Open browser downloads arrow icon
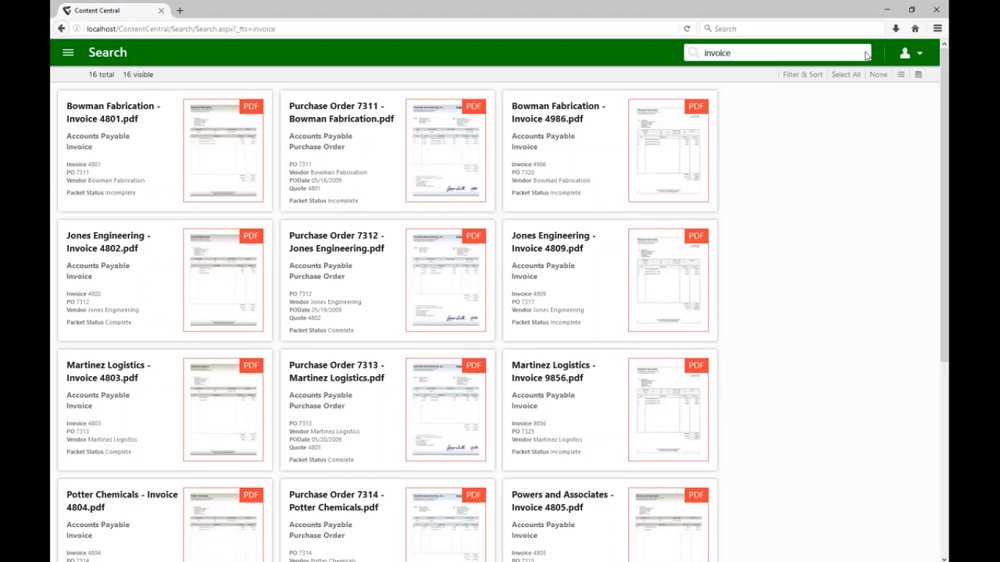This screenshot has width=1000, height=562. 896,29
